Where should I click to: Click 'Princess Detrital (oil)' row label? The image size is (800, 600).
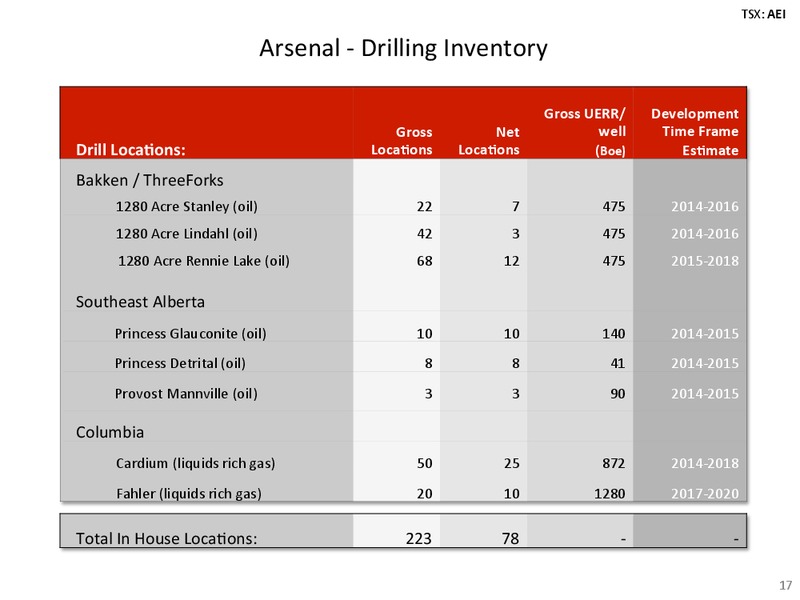(180, 363)
